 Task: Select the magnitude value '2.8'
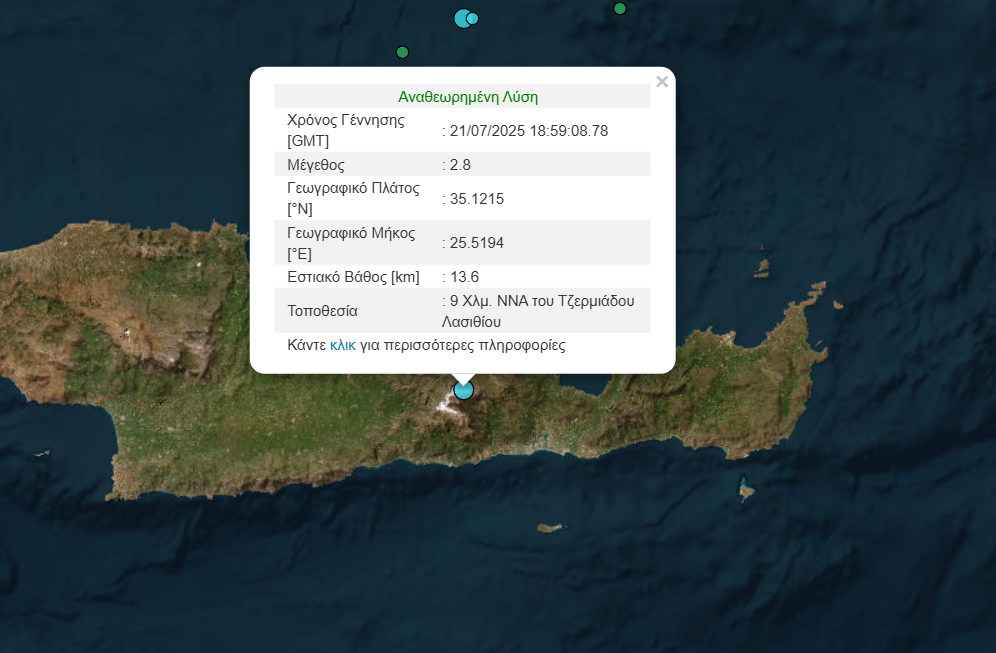[x=461, y=165]
